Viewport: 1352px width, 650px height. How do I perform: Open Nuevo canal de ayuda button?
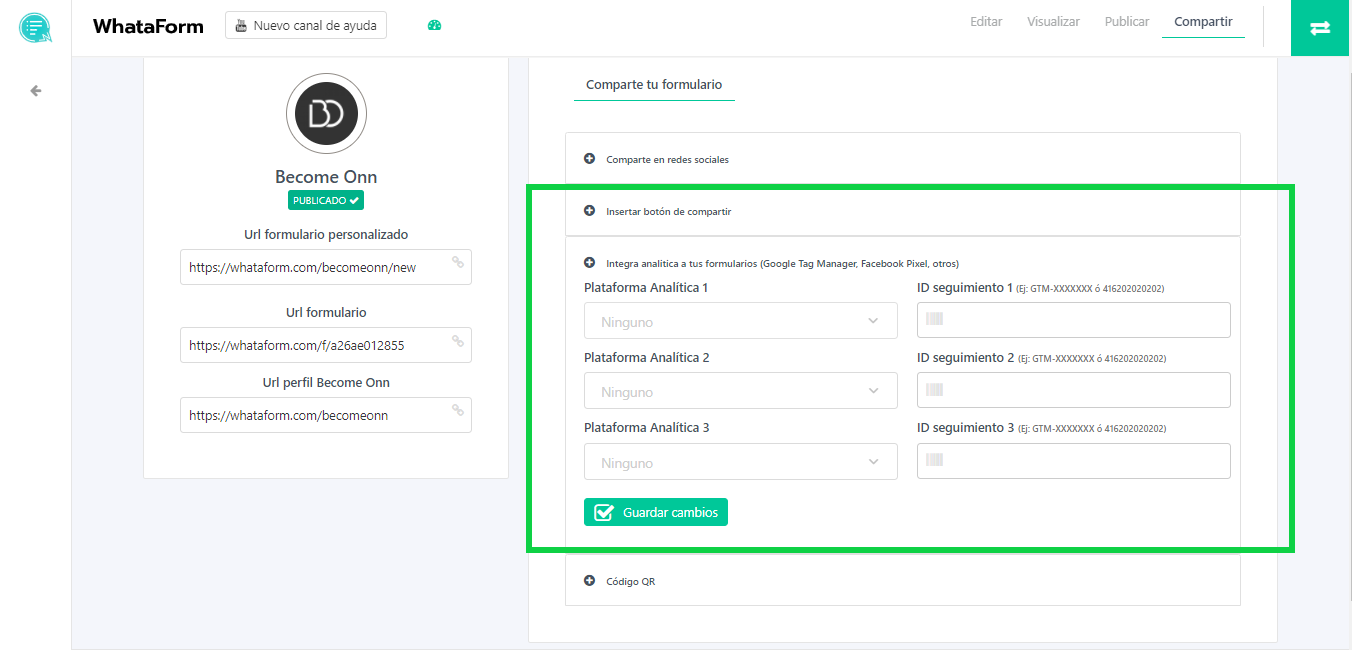tap(306, 26)
